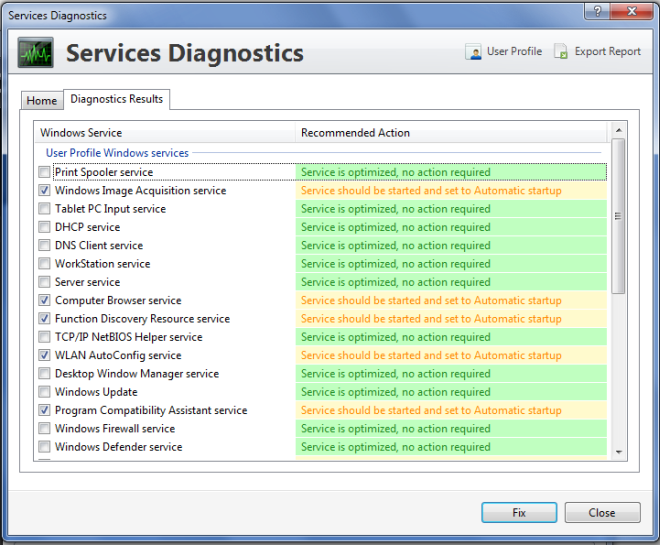Uncheck the WLAN AutoConfig service checkbox

[44, 355]
